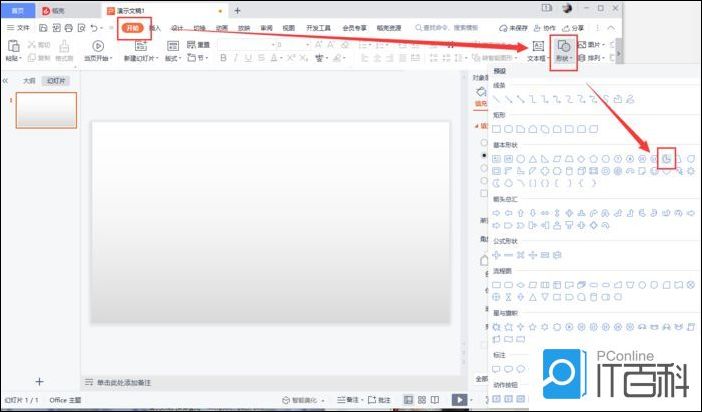
Task: Open the Picture (图片) dropdown
Action: [x=591, y=45]
